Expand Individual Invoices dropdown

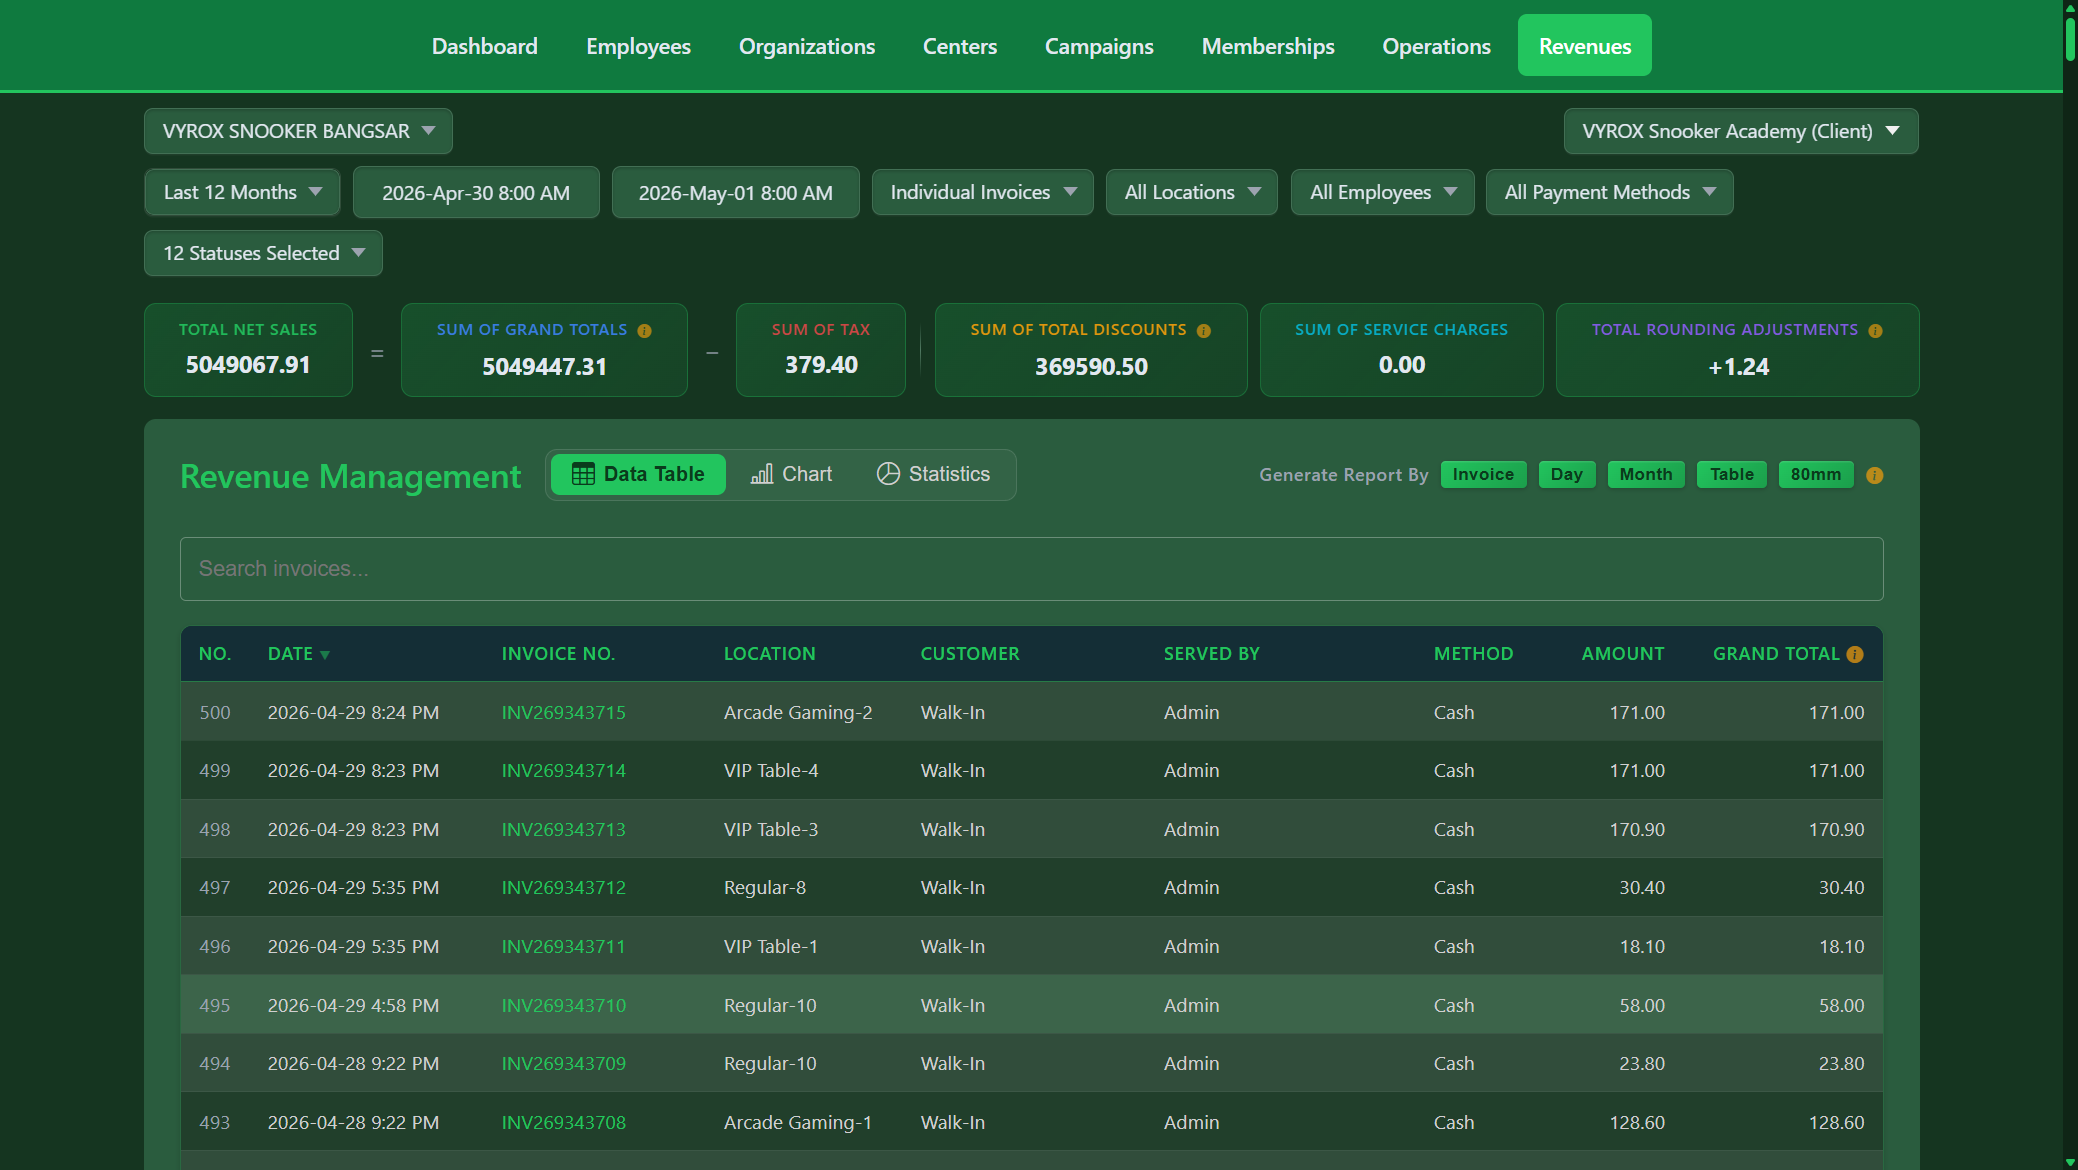(x=983, y=192)
